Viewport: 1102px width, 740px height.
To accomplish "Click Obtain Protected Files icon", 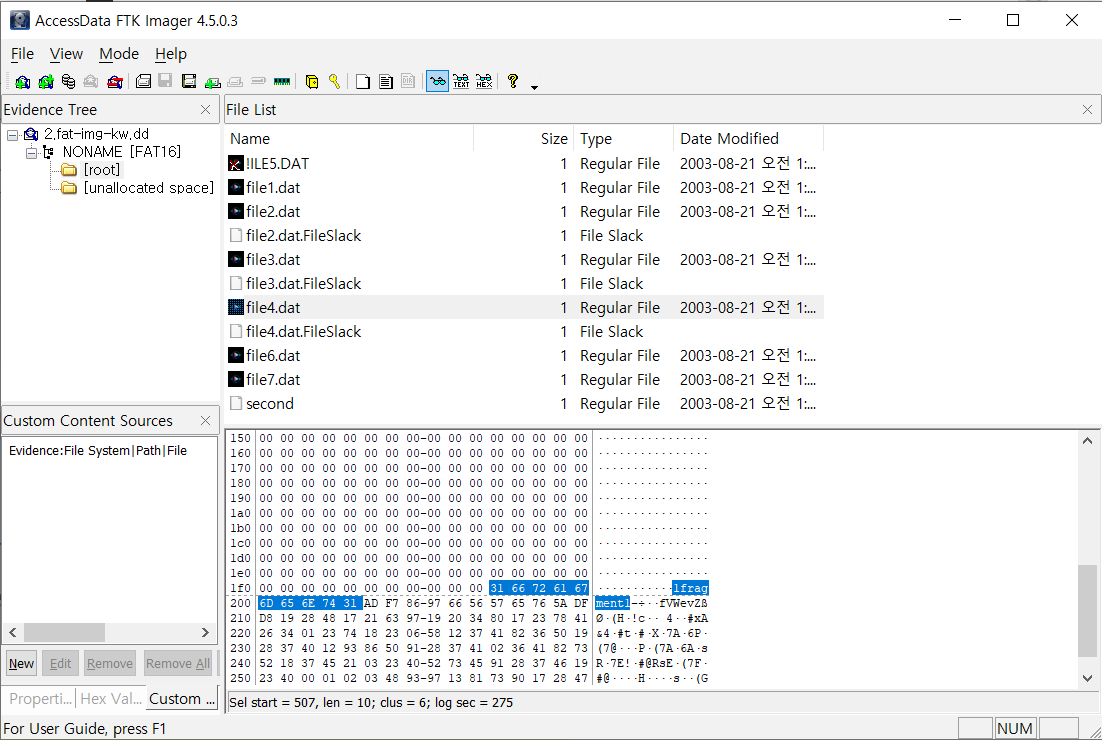I will [x=312, y=82].
